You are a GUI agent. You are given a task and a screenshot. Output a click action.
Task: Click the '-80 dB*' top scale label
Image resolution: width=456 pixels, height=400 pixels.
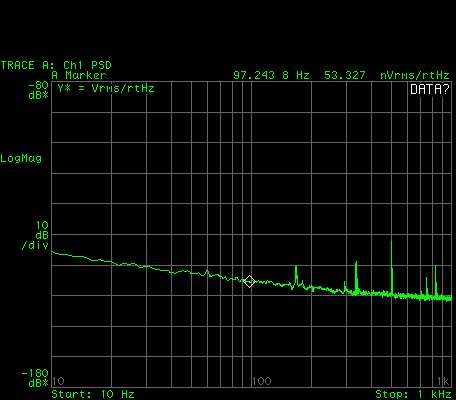(x=38, y=90)
